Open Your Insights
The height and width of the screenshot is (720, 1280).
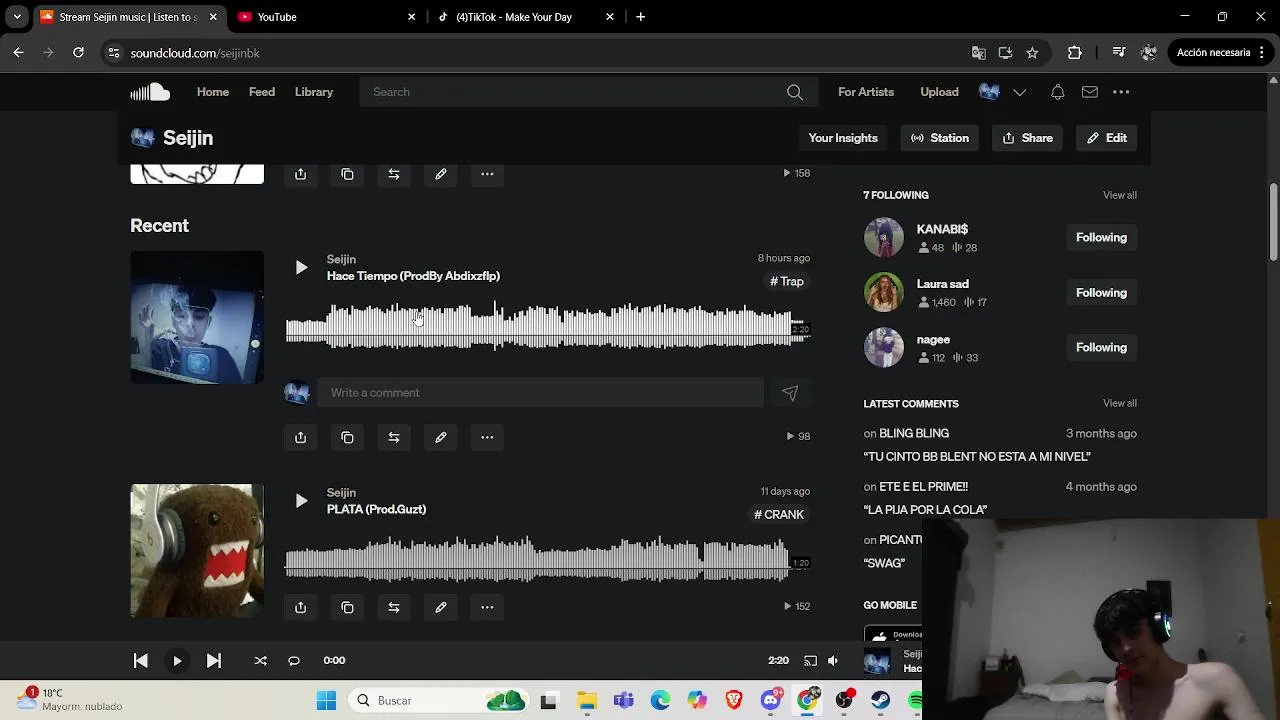[x=843, y=138]
